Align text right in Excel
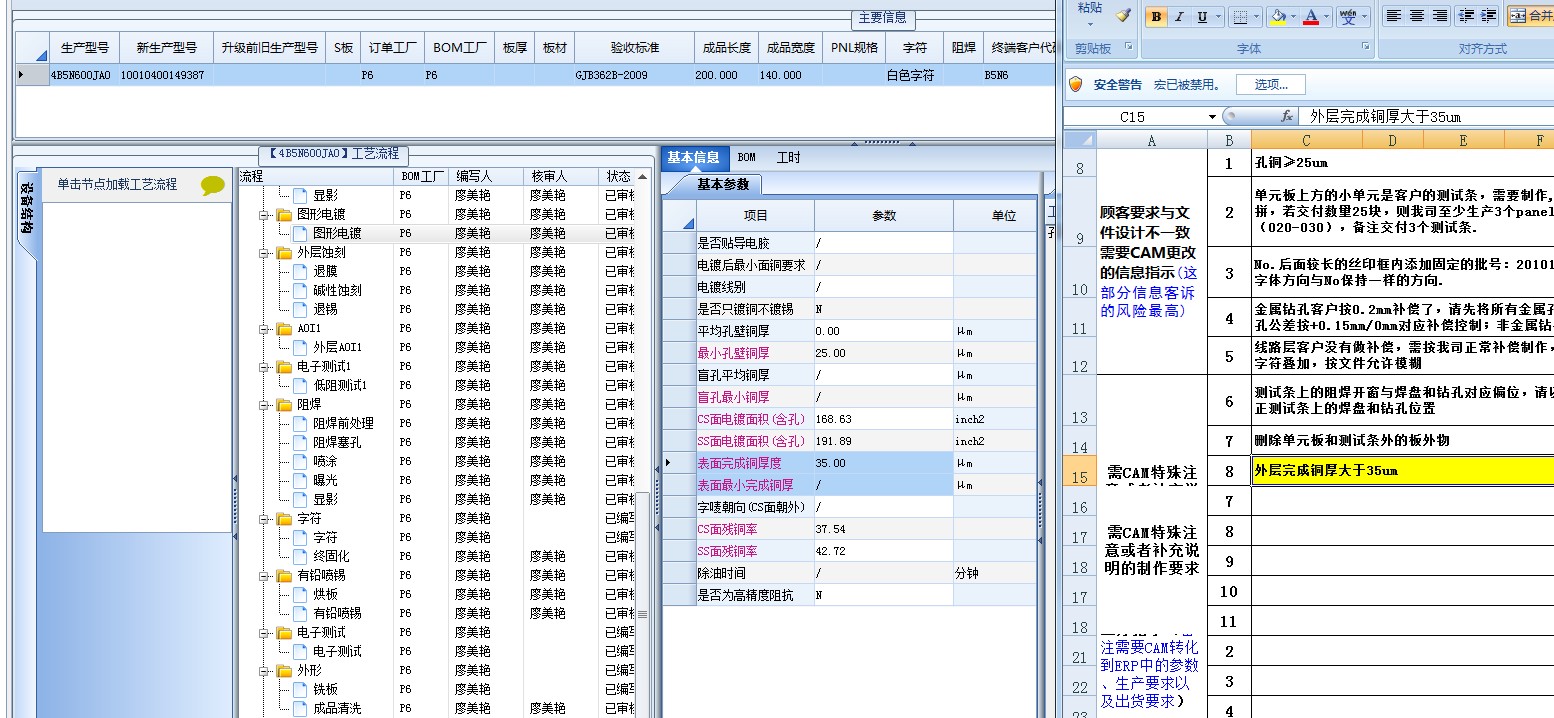The image size is (1554, 718). click(x=1439, y=16)
